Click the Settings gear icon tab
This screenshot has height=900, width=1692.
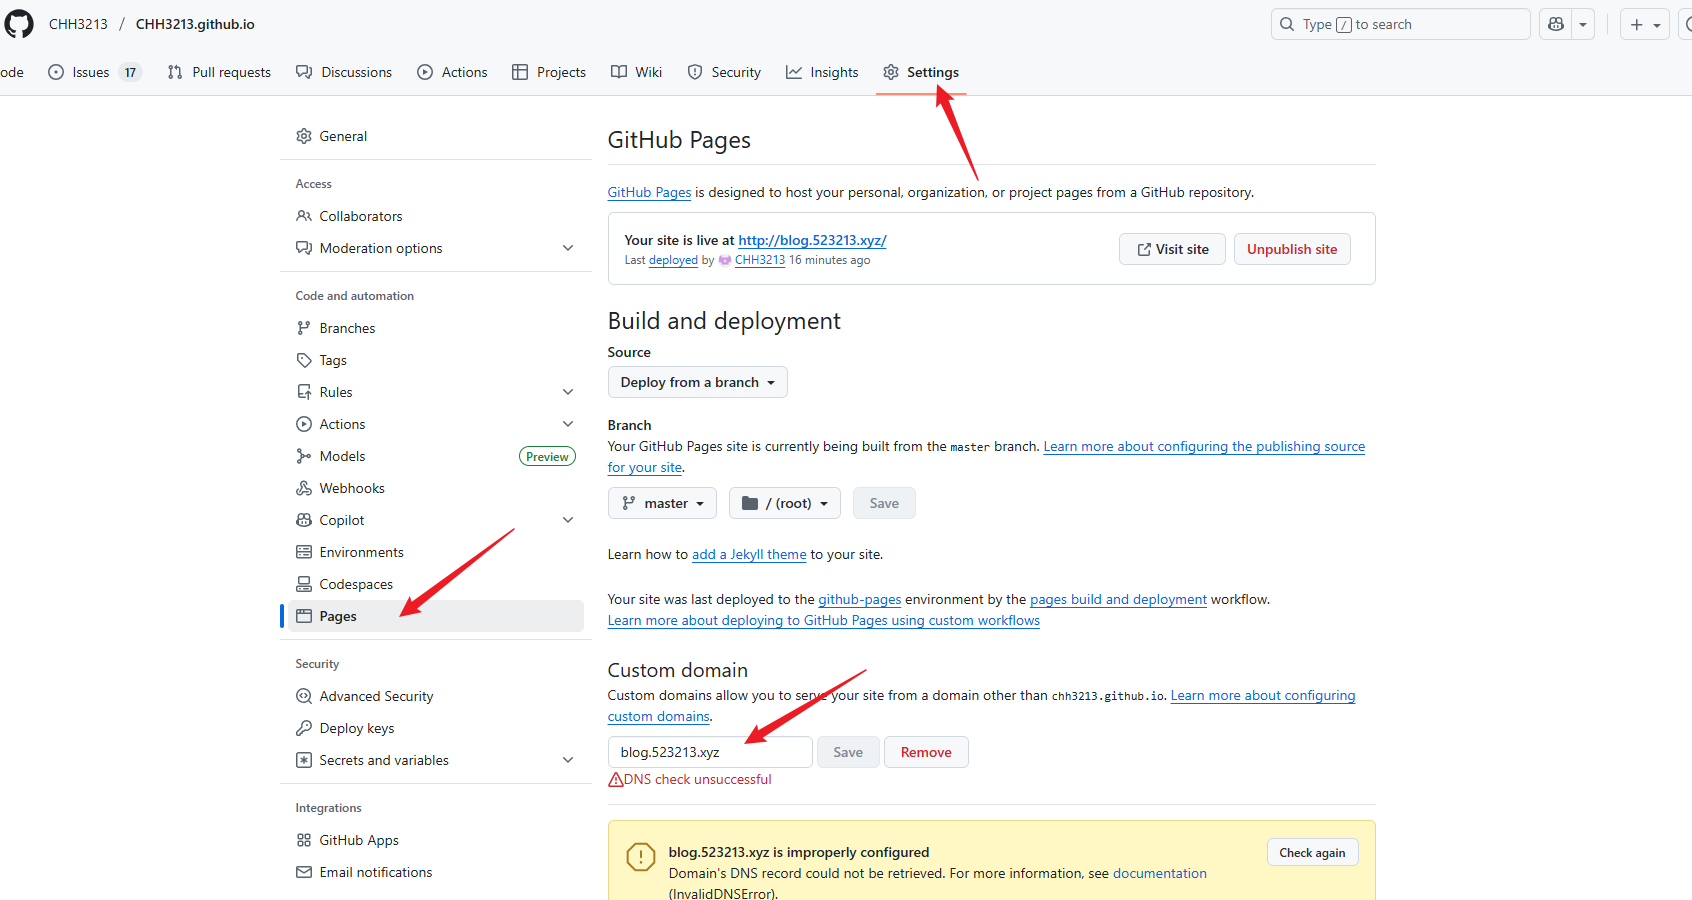[x=920, y=72]
